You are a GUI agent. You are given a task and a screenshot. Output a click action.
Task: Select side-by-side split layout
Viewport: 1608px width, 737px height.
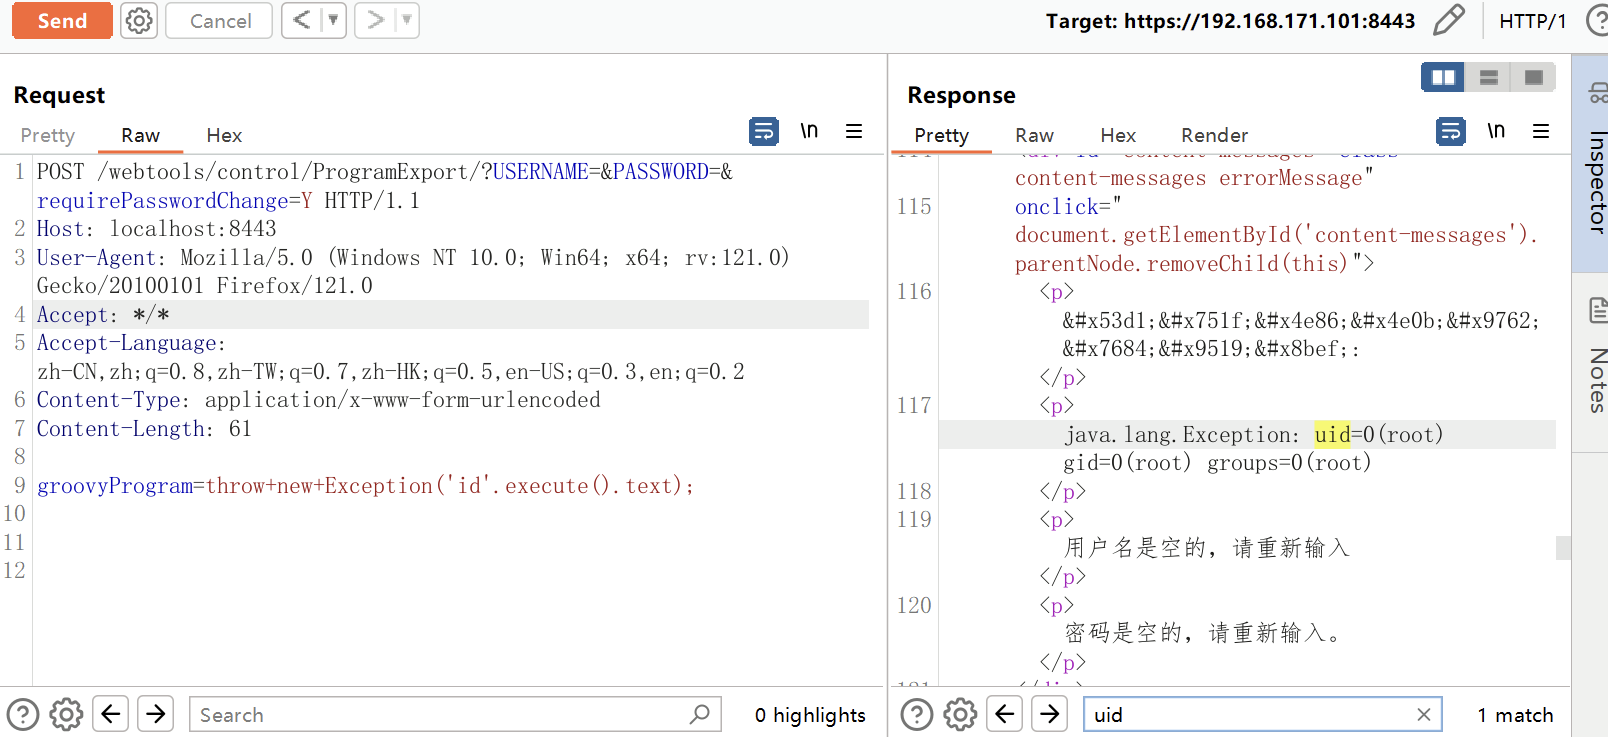tap(1443, 77)
